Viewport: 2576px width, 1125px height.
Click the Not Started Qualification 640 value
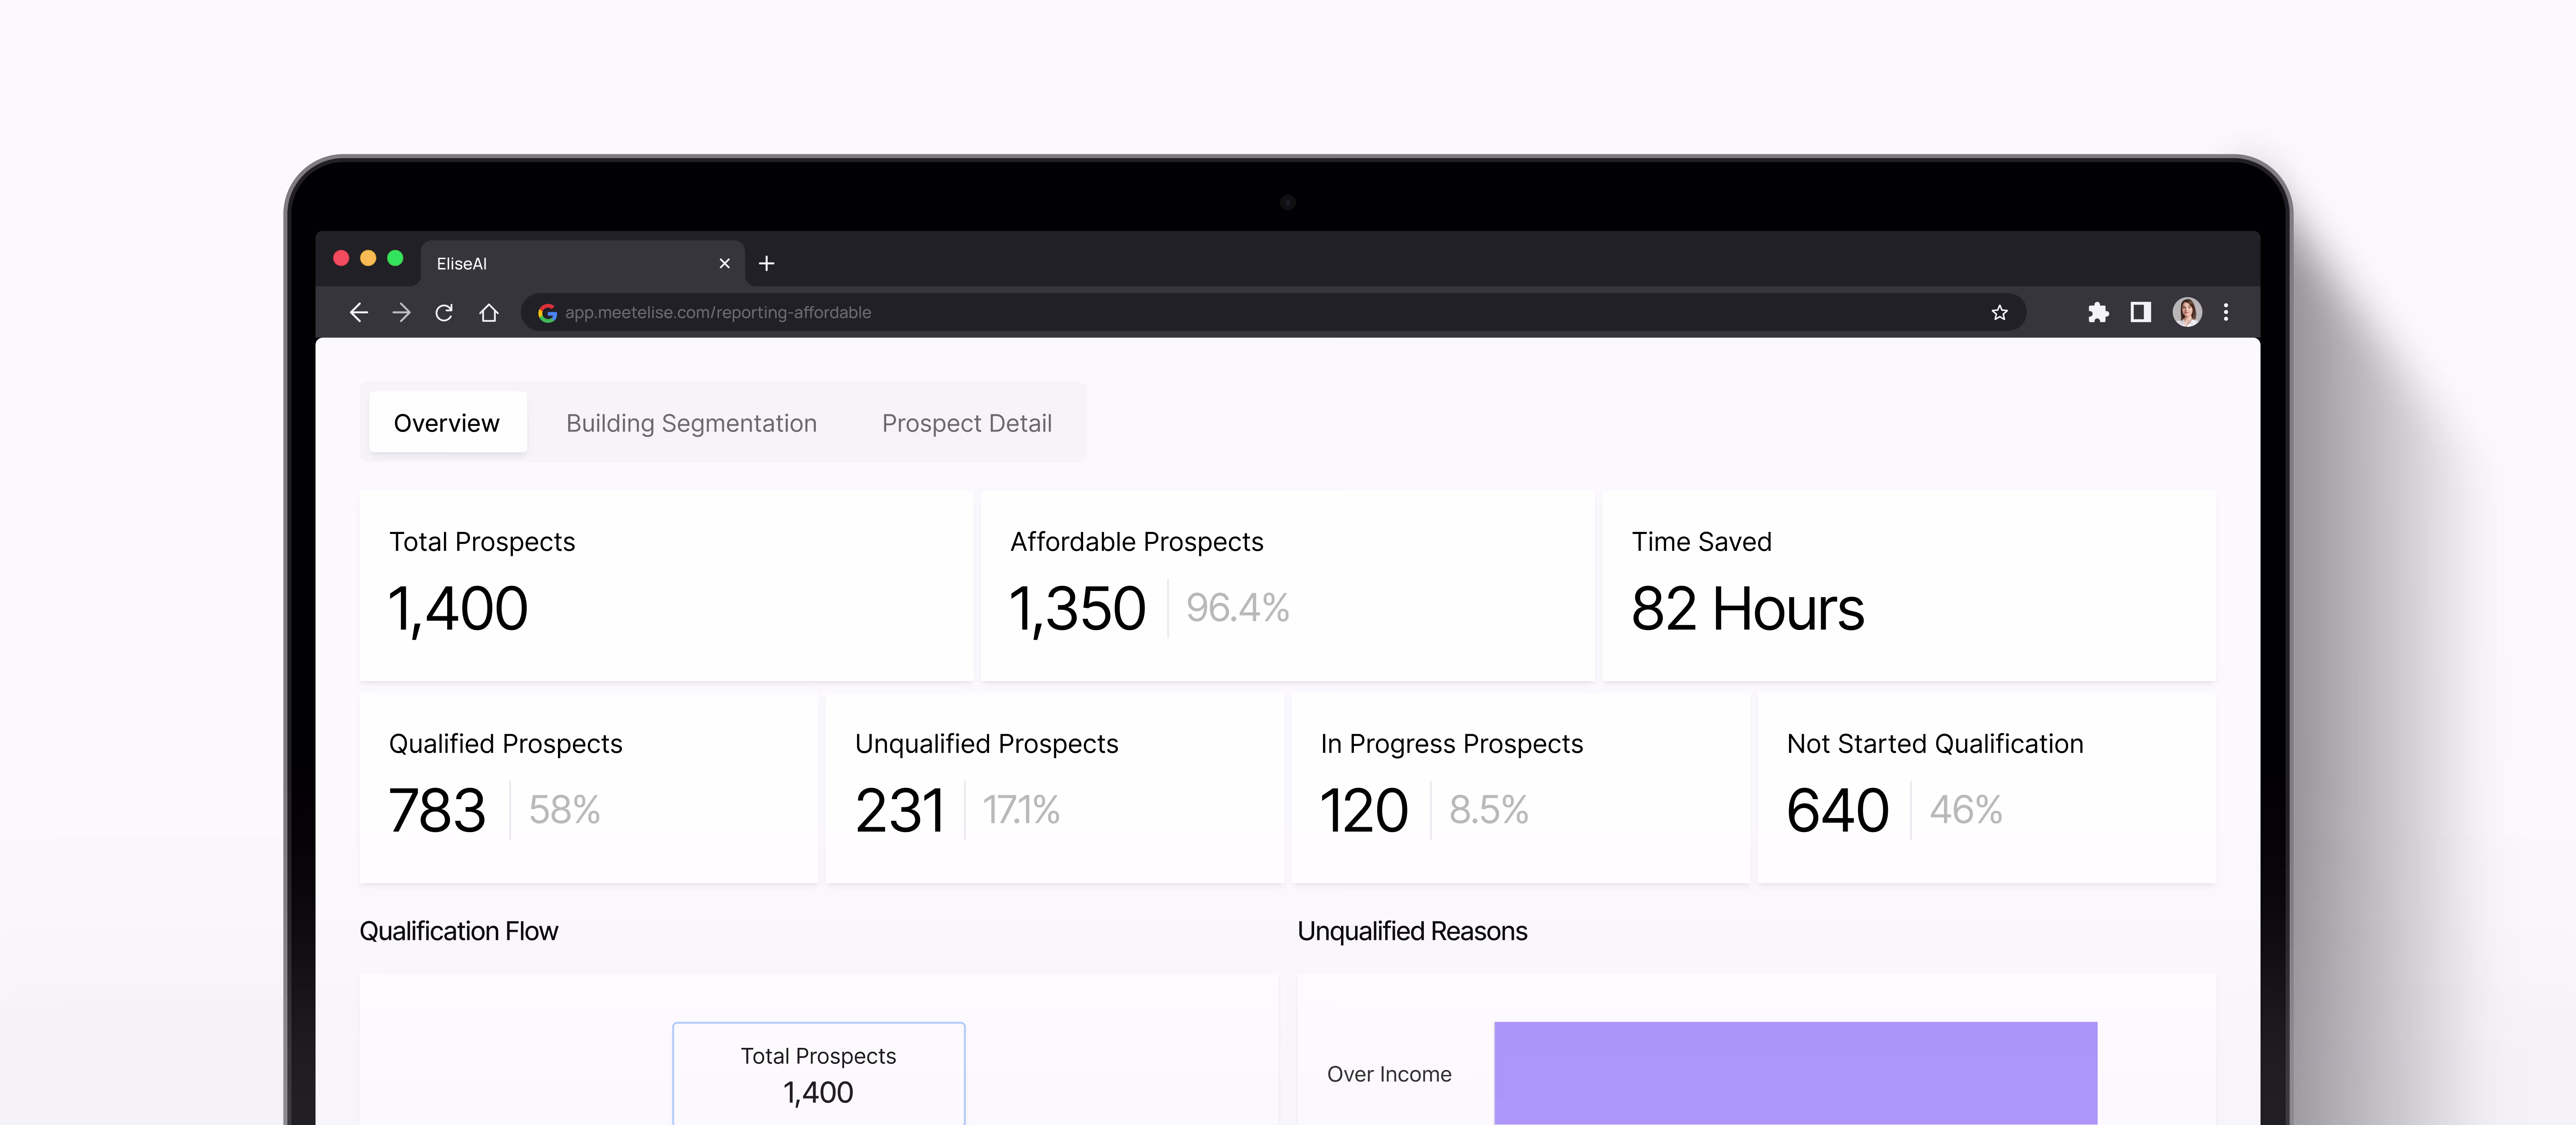click(1838, 810)
